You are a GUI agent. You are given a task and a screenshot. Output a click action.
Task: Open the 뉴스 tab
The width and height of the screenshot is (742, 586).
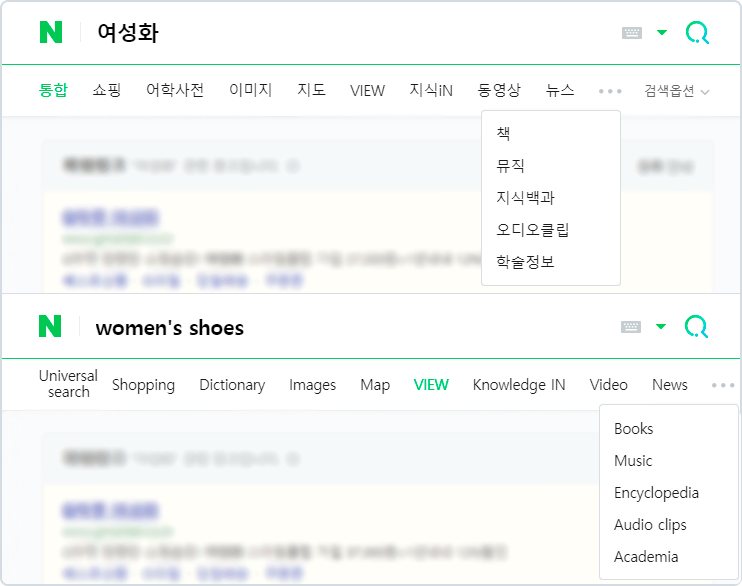point(560,90)
